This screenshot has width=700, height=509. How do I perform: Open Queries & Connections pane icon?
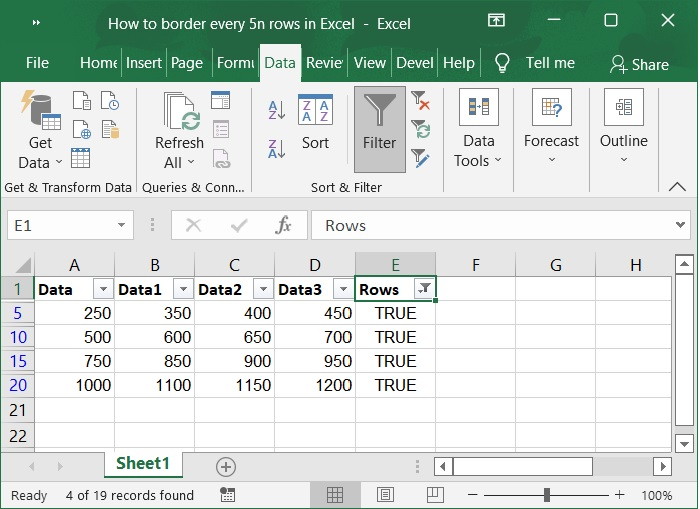pyautogui.click(x=221, y=100)
